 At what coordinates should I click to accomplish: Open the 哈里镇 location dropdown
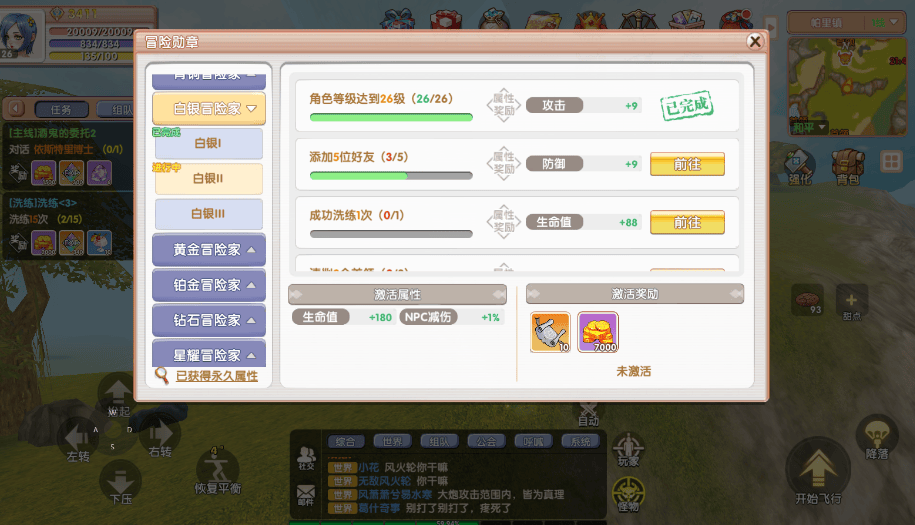(846, 23)
